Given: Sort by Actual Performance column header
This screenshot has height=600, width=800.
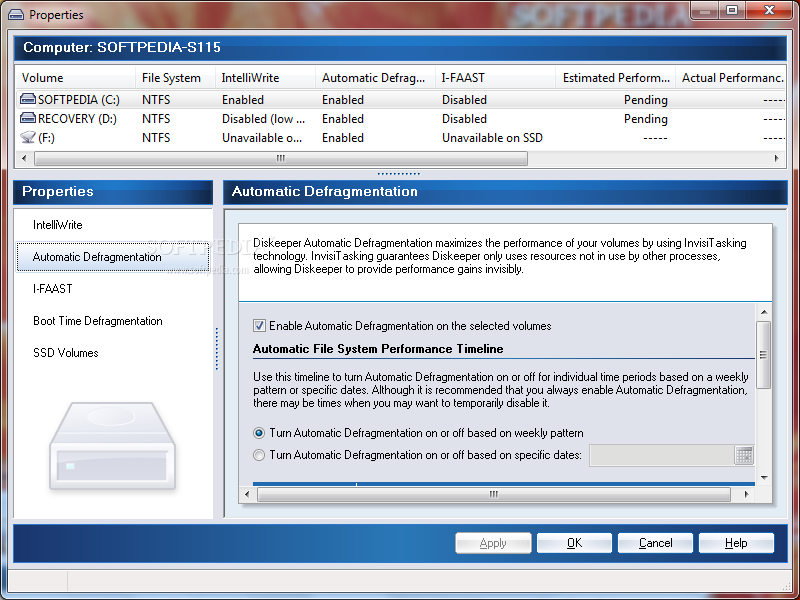Looking at the screenshot, I should coord(731,78).
